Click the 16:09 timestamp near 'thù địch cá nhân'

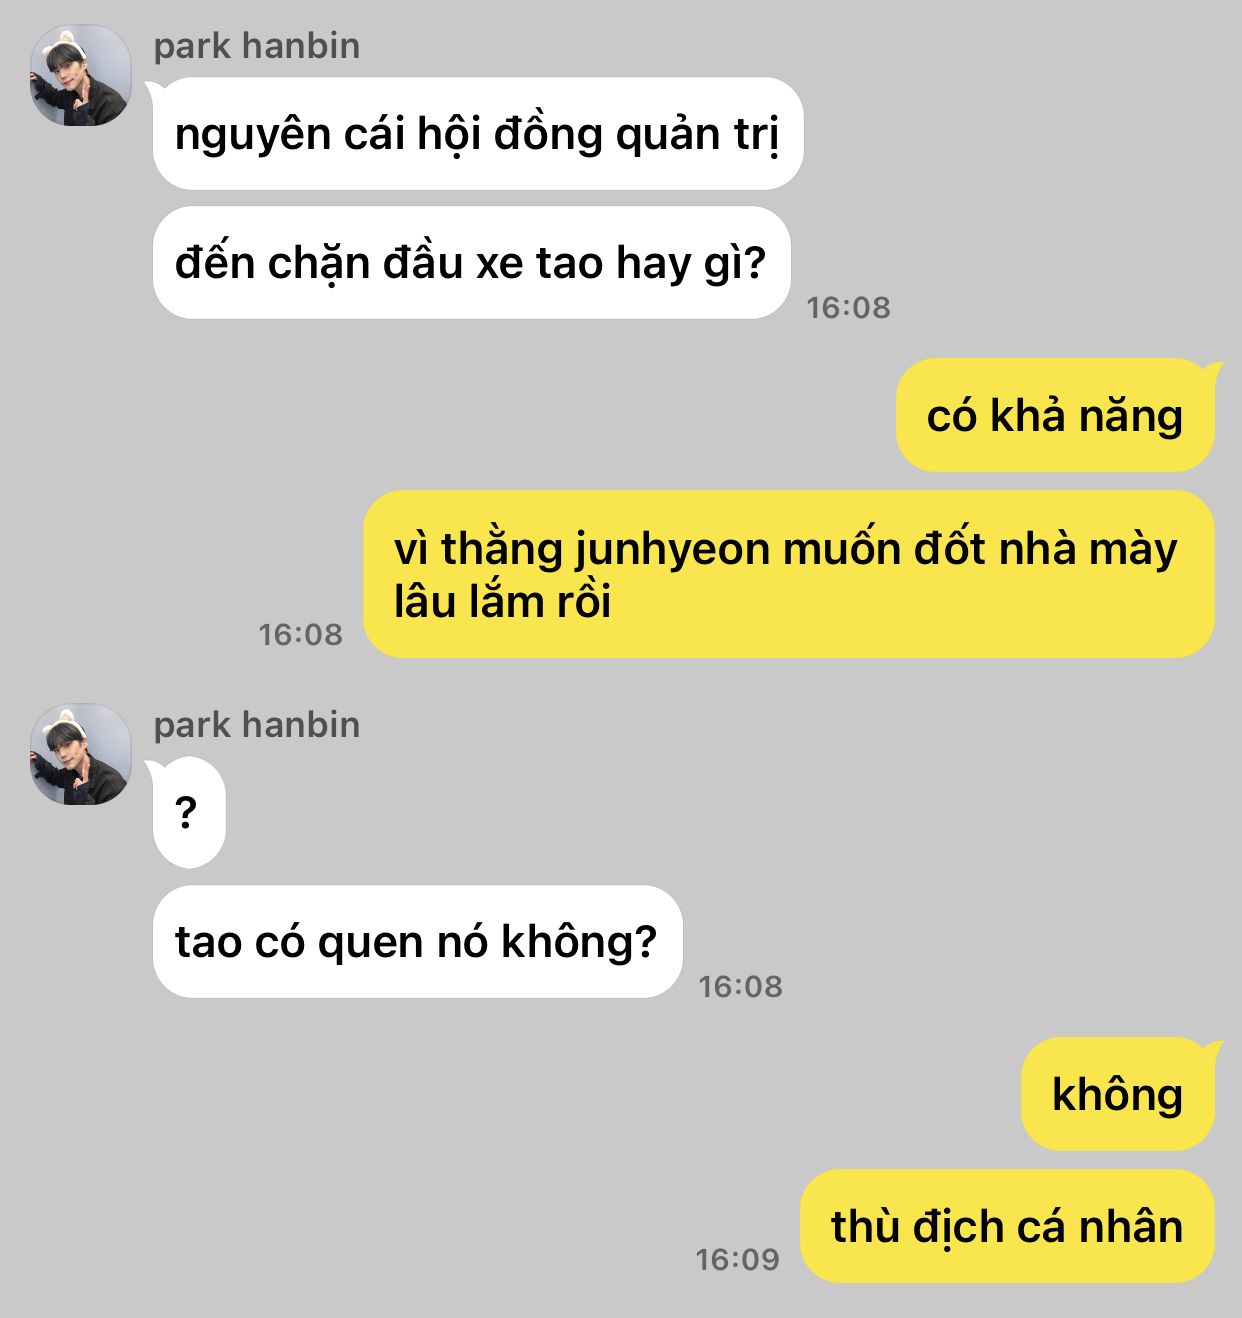tap(738, 1259)
